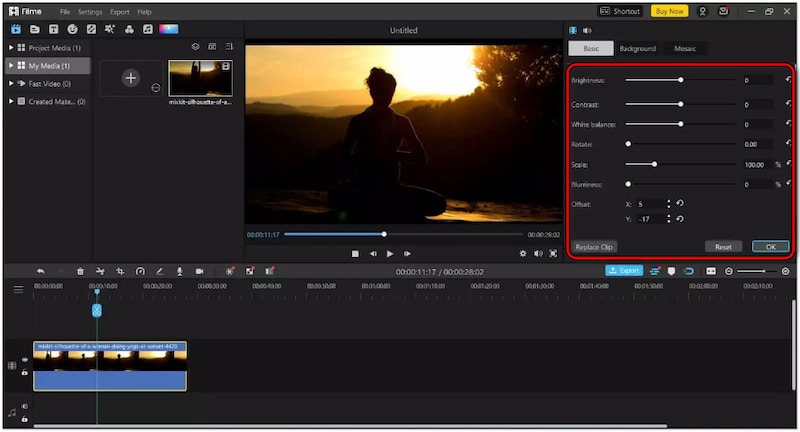Expand the Project Media tree item
The height and width of the screenshot is (432, 800).
click(x=11, y=48)
